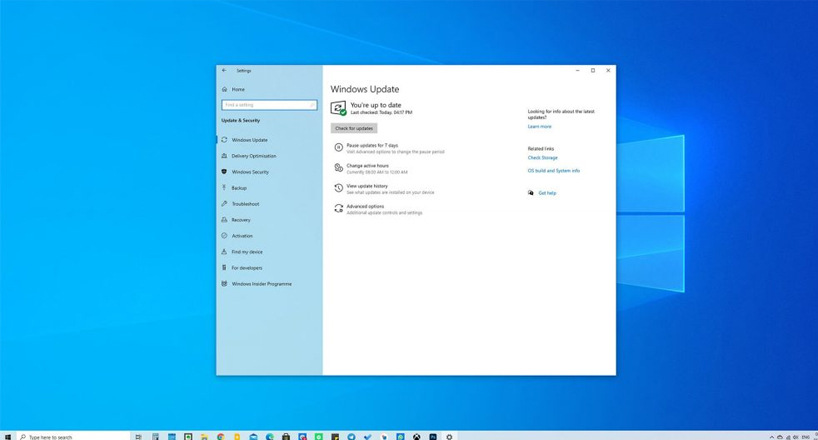This screenshot has height=440, width=818.
Task: Launch Google Chrome from the taskbar
Action: coord(221,436)
